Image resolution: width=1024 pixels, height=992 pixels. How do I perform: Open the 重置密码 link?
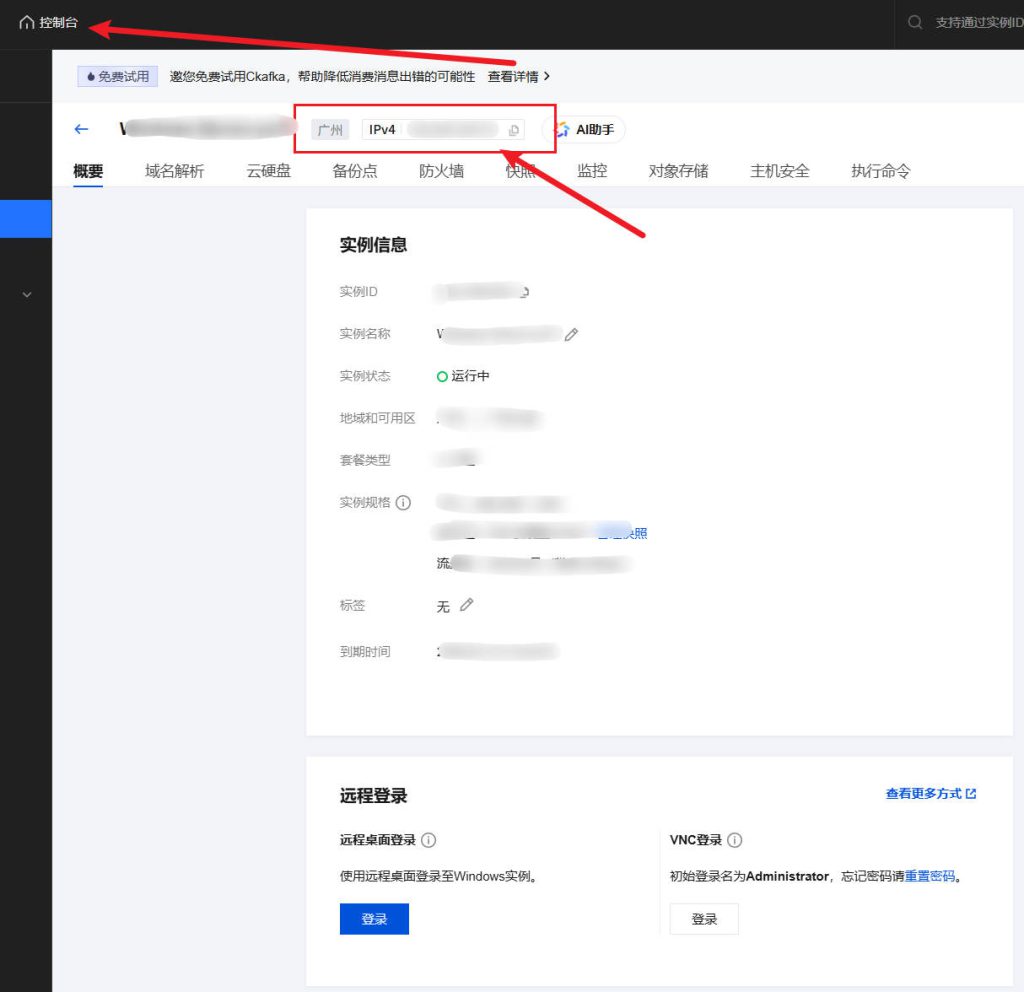[x=929, y=876]
